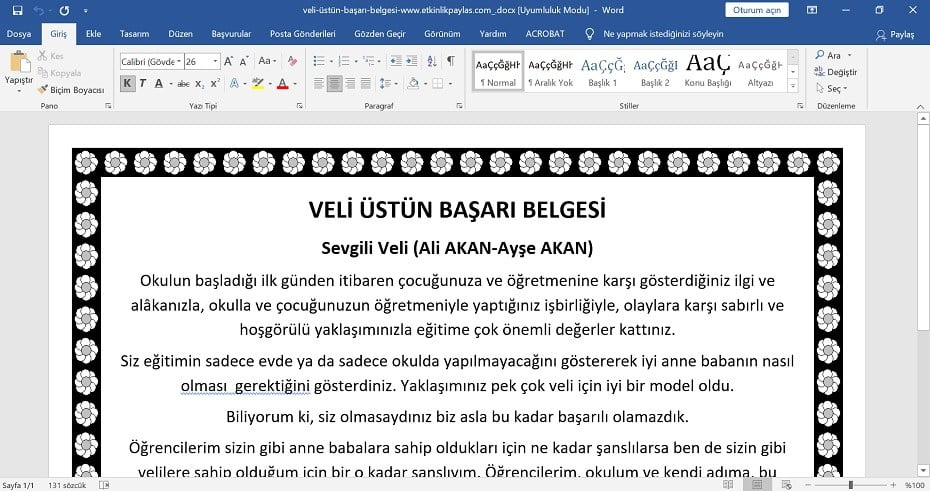Open the Dosya file menu
The width and height of the screenshot is (930, 491).
pyautogui.click(x=19, y=34)
